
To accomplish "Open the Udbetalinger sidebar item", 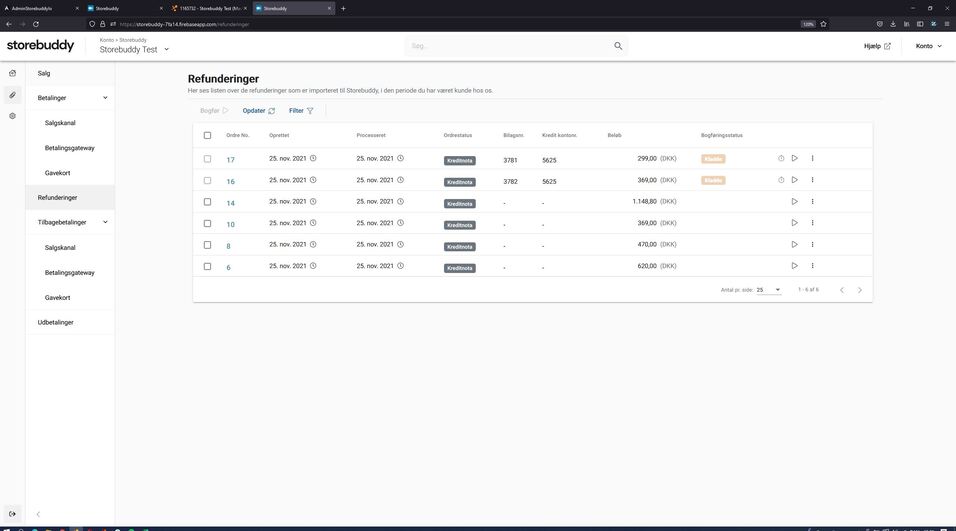I will tap(56, 322).
